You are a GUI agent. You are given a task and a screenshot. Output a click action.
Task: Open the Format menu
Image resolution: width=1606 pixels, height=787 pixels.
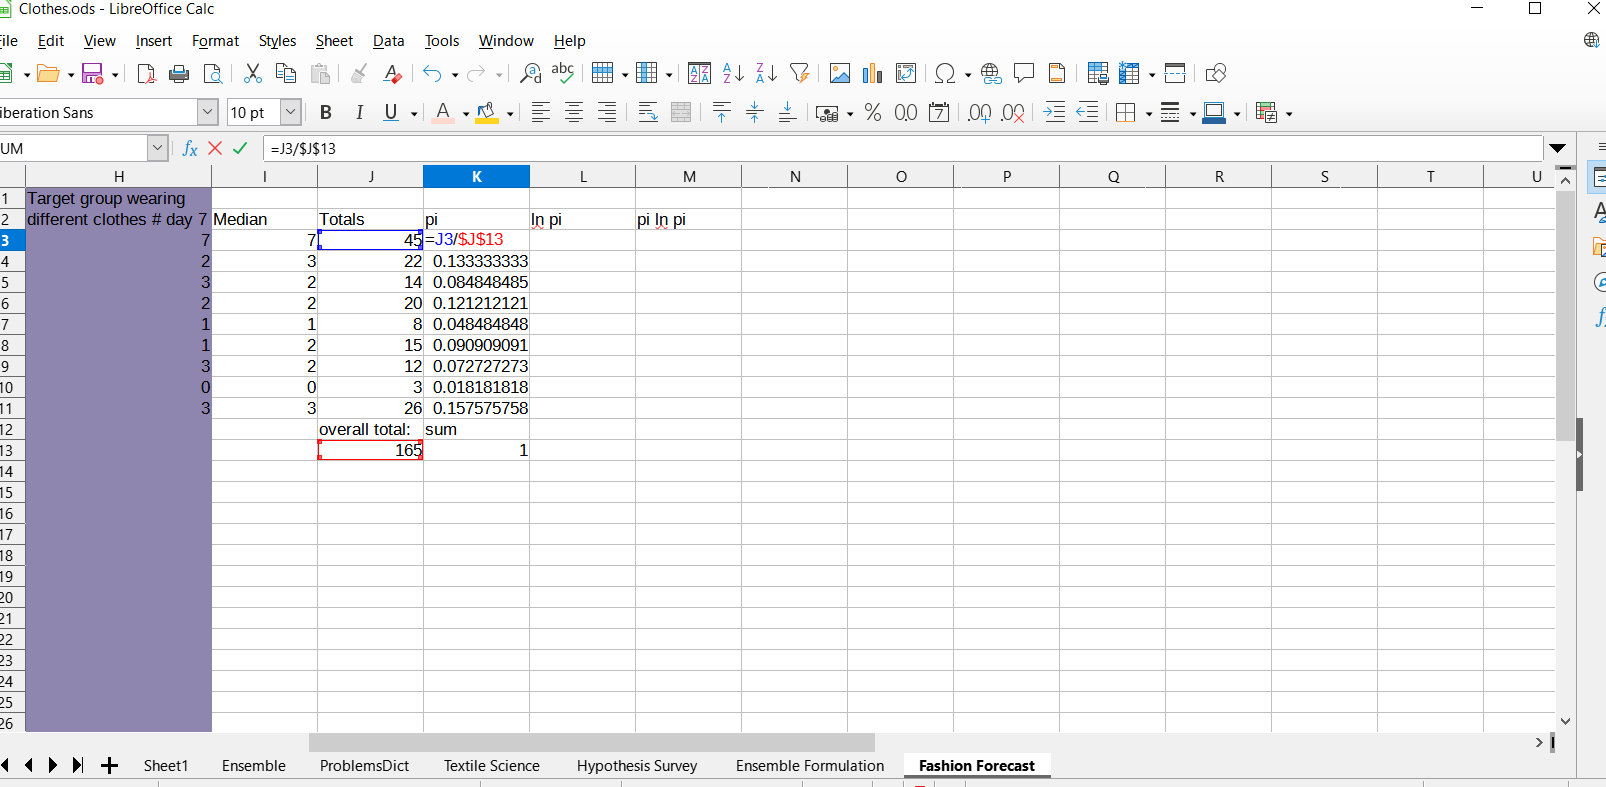tap(215, 41)
